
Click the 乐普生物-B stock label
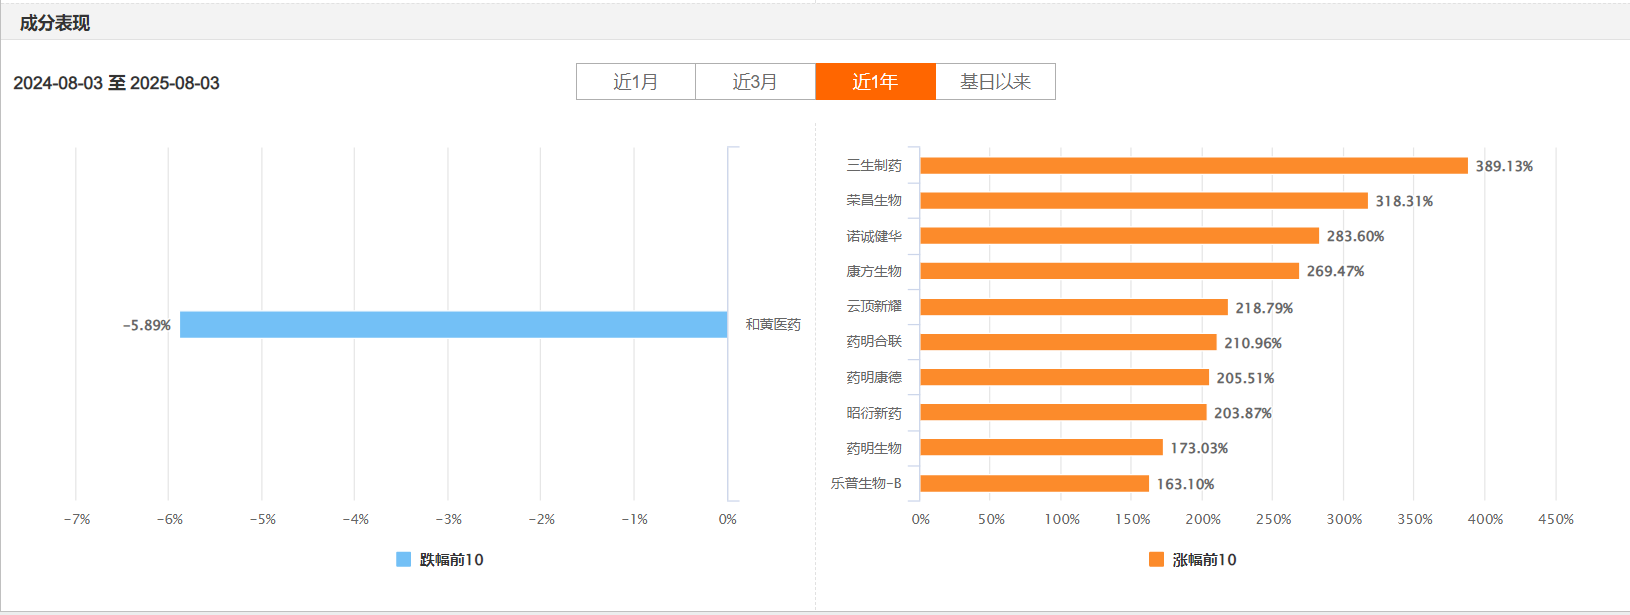[866, 483]
